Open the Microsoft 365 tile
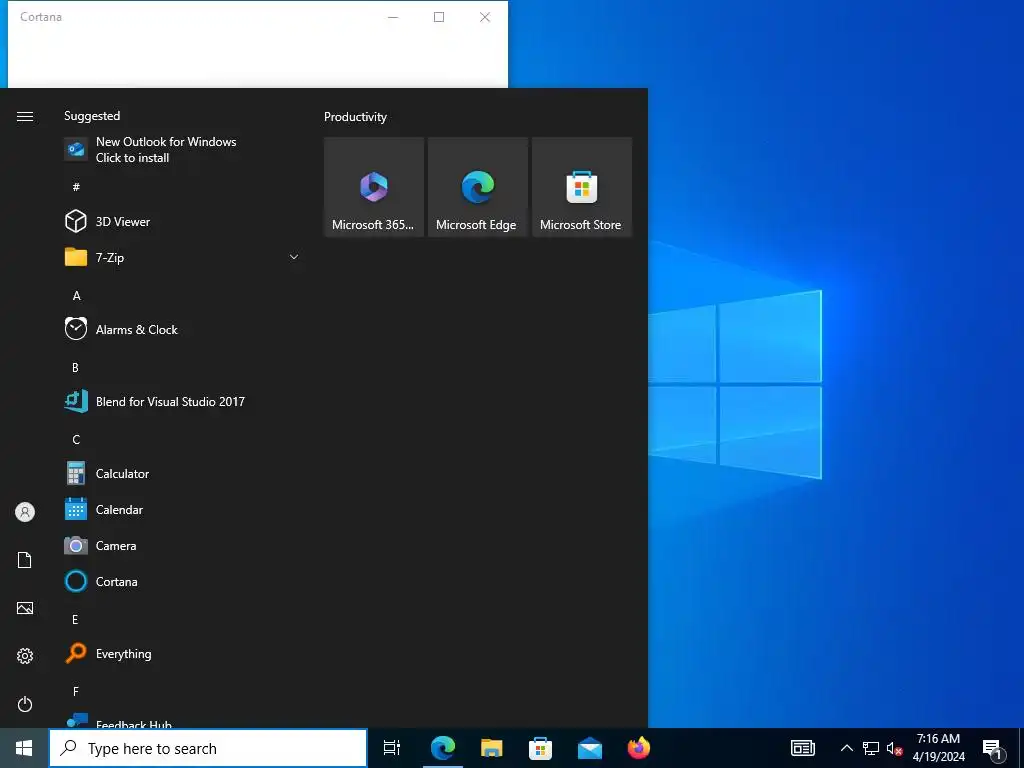 [374, 187]
